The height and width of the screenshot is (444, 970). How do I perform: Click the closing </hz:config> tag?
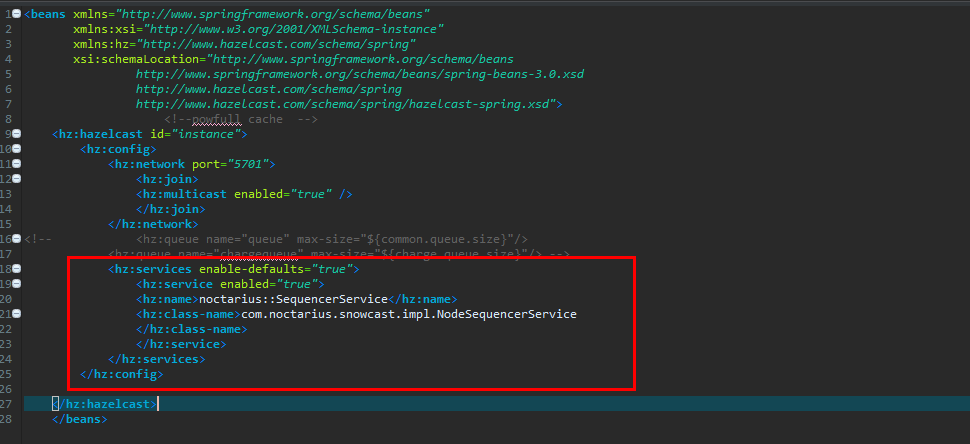pyautogui.click(x=121, y=374)
